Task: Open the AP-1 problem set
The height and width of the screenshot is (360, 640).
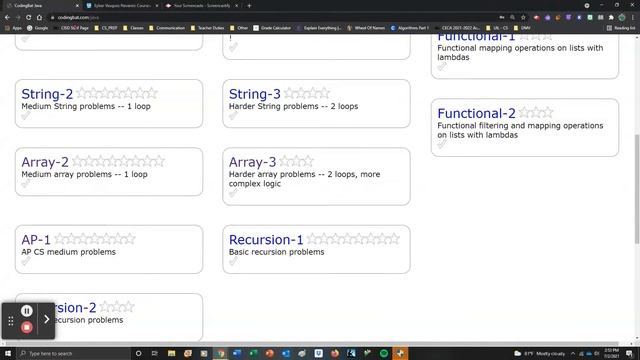Action: 36,240
